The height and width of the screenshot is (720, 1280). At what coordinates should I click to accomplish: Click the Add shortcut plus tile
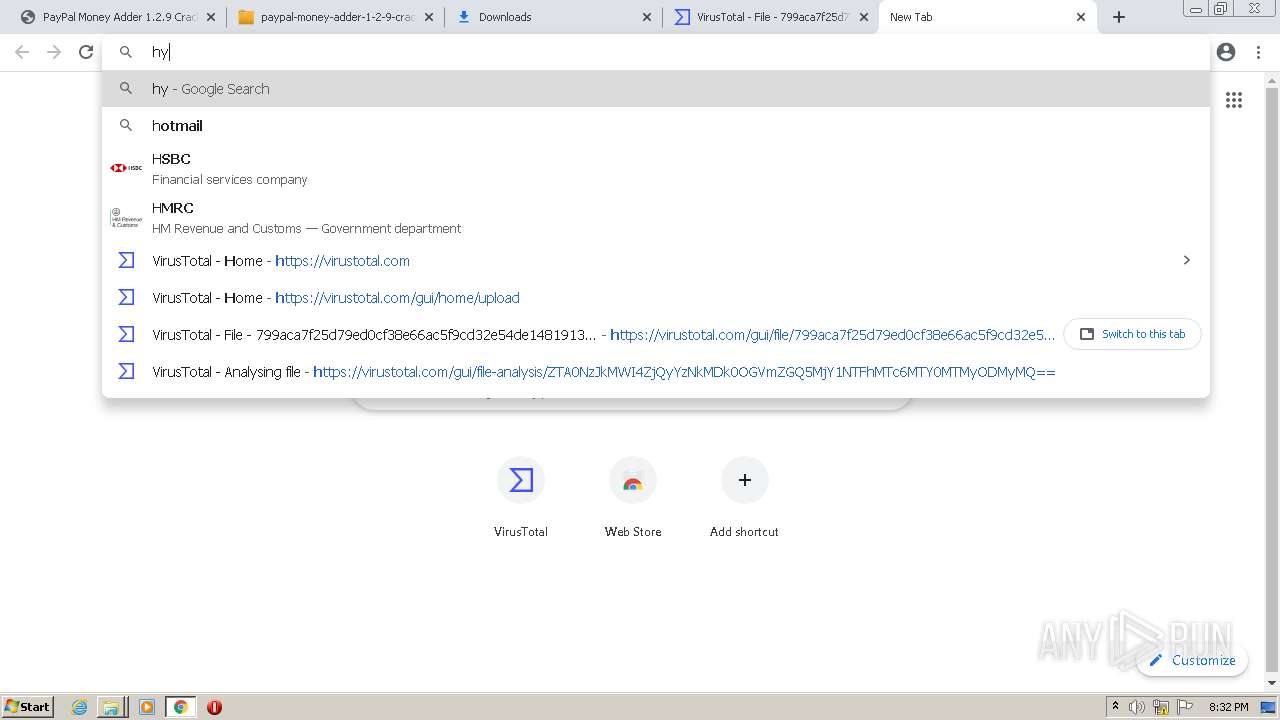coord(745,498)
